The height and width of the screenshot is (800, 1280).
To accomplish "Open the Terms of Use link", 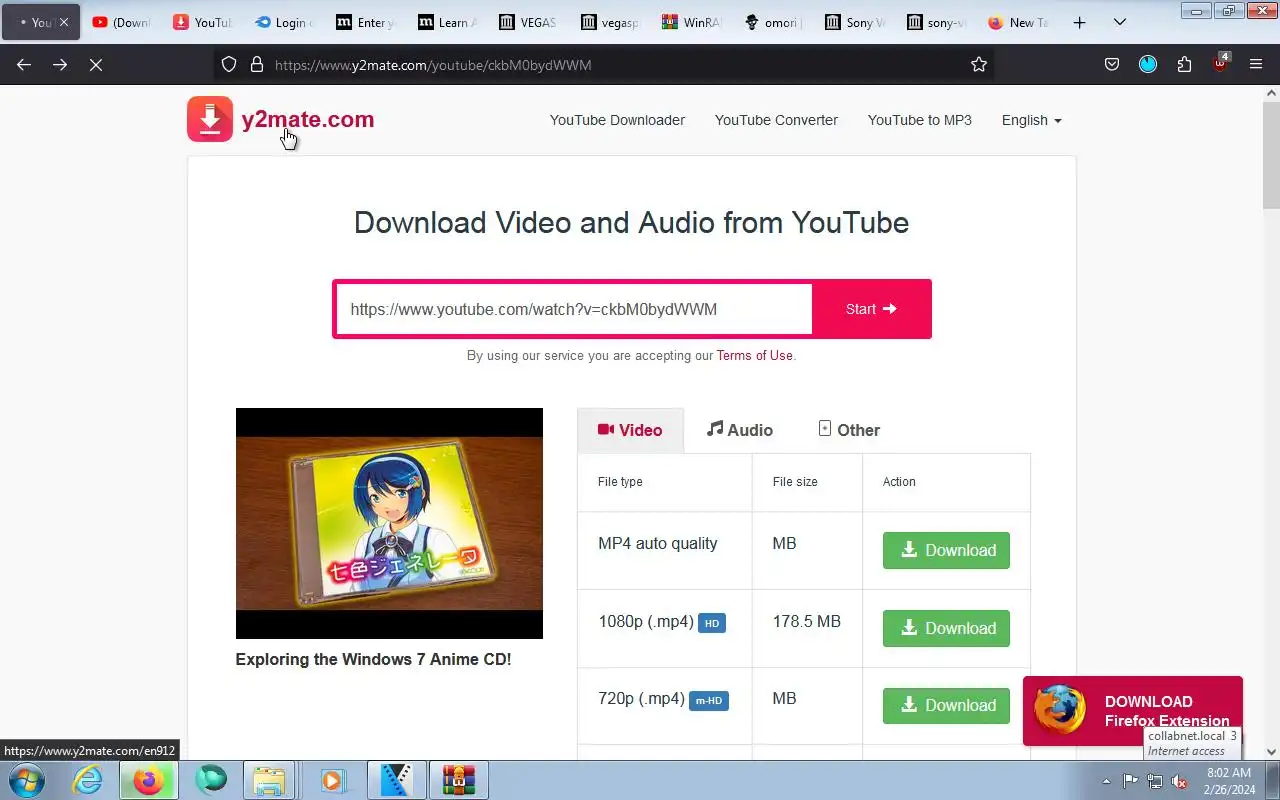I will pyautogui.click(x=754, y=355).
